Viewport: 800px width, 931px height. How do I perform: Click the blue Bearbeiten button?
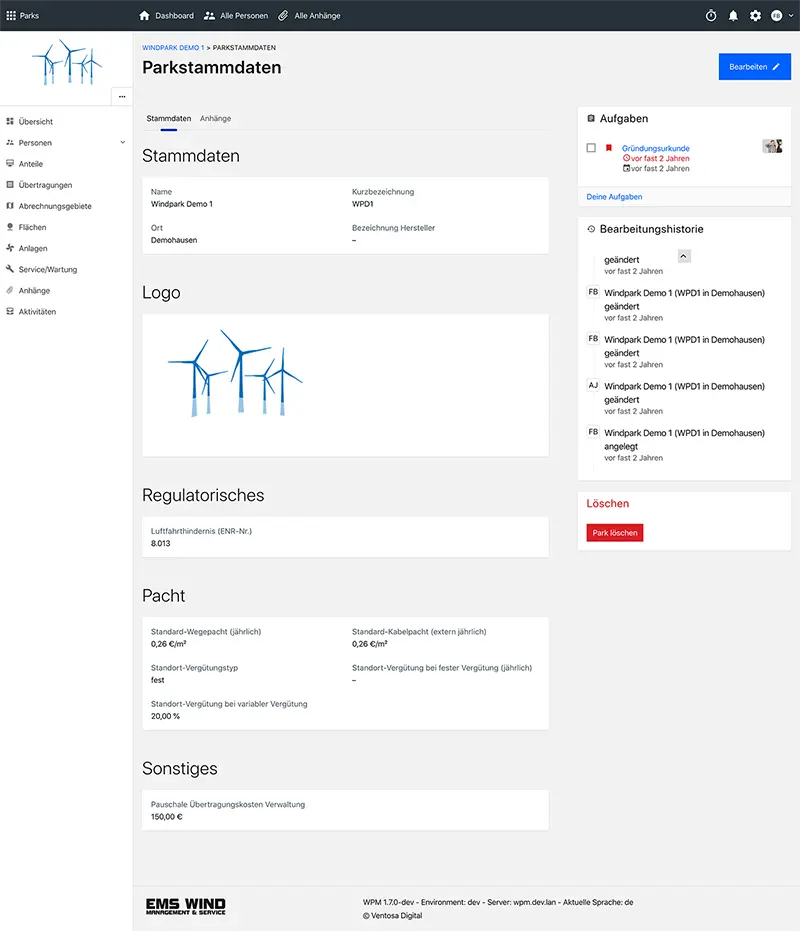click(754, 67)
